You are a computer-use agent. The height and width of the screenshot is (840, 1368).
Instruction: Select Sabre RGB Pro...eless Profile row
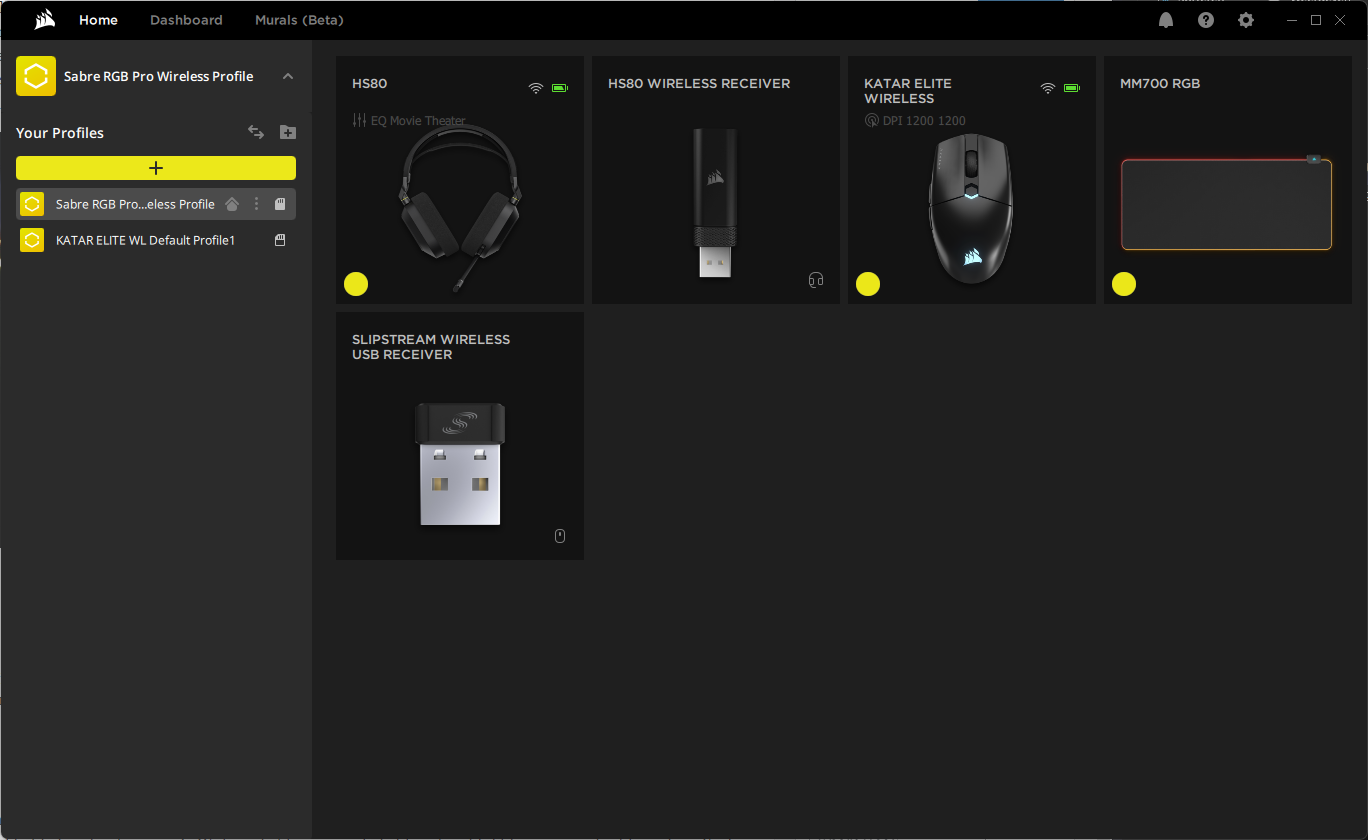click(156, 204)
